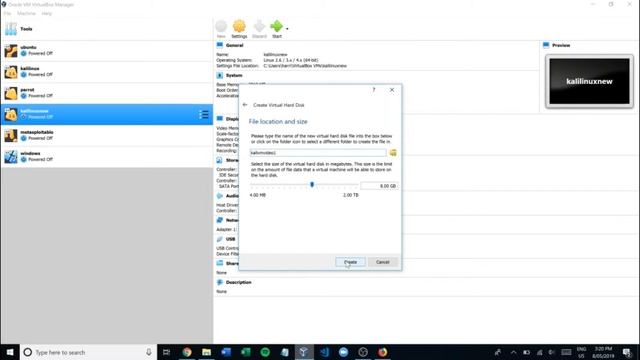Click the hard disk file name input box
This screenshot has width=640, height=360.
click(318, 153)
